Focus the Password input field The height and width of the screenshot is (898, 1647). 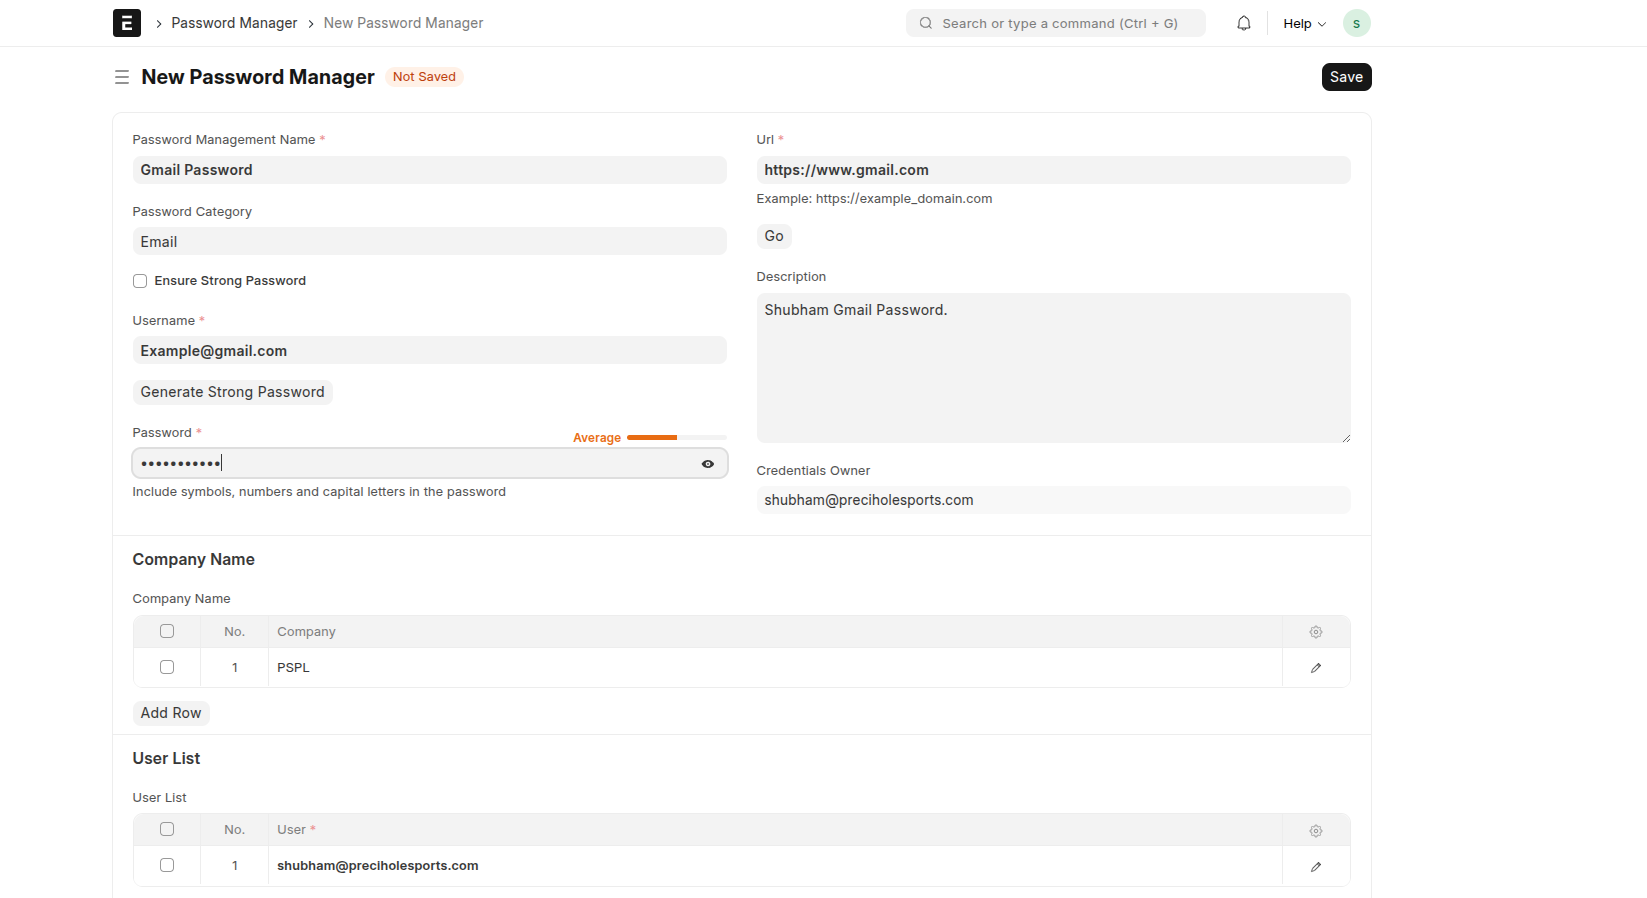[429, 463]
